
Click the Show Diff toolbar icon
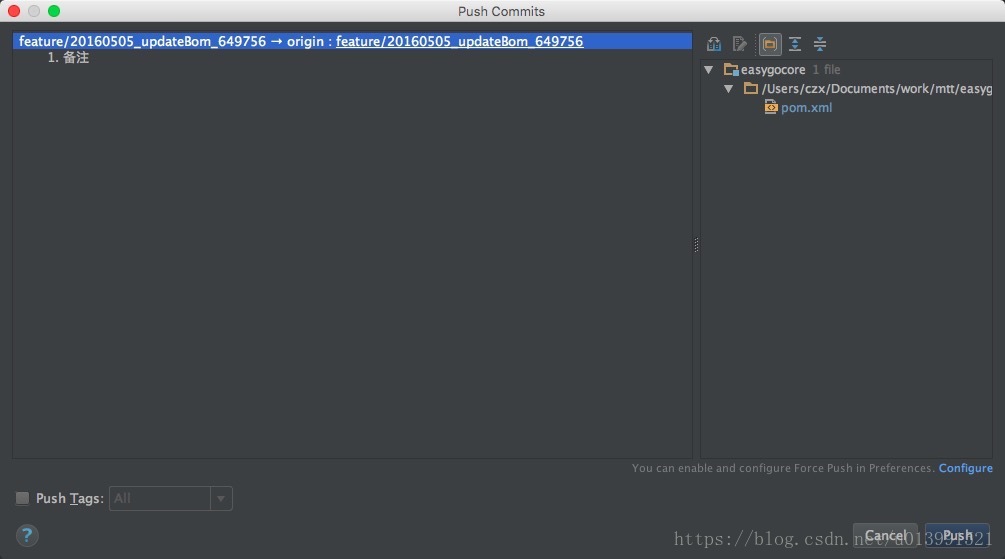pyautogui.click(x=714, y=44)
